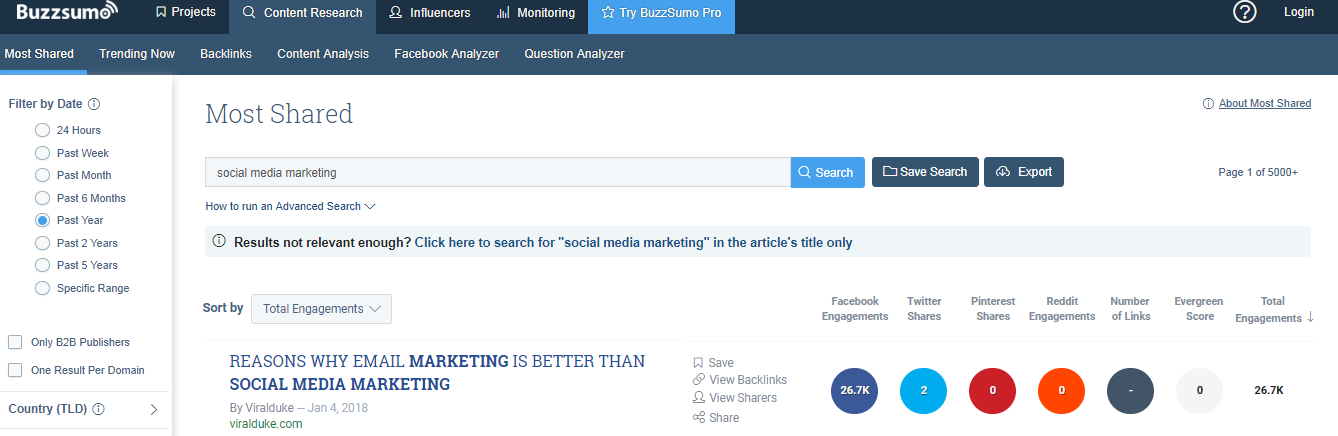The image size is (1338, 436).
Task: Switch to the Backlinks tab
Action: (x=226, y=54)
